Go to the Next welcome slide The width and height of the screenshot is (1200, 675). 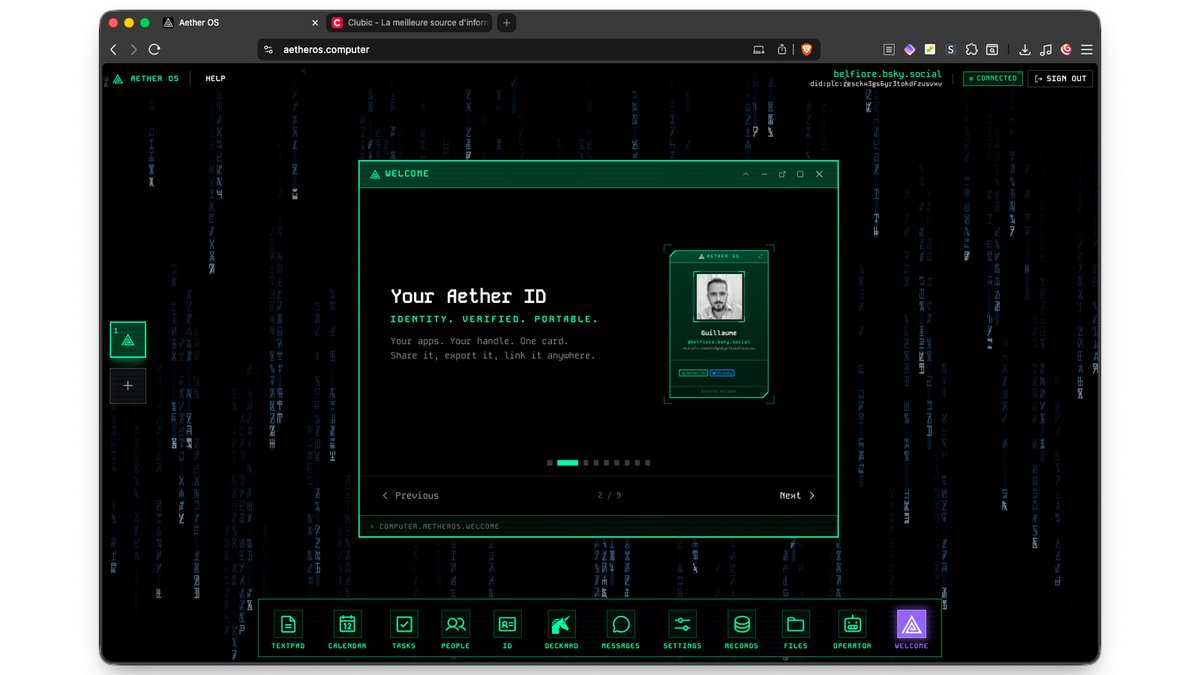(797, 495)
